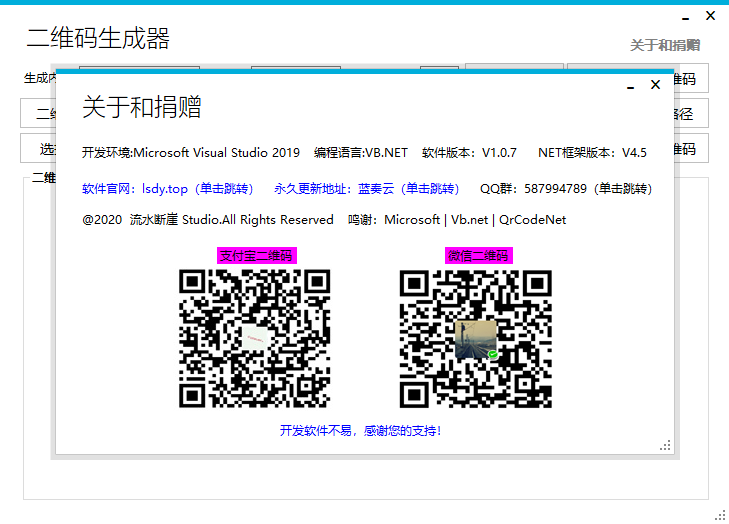Click the Alipay donation QR code image
This screenshot has width=729, height=524.
pos(255,339)
